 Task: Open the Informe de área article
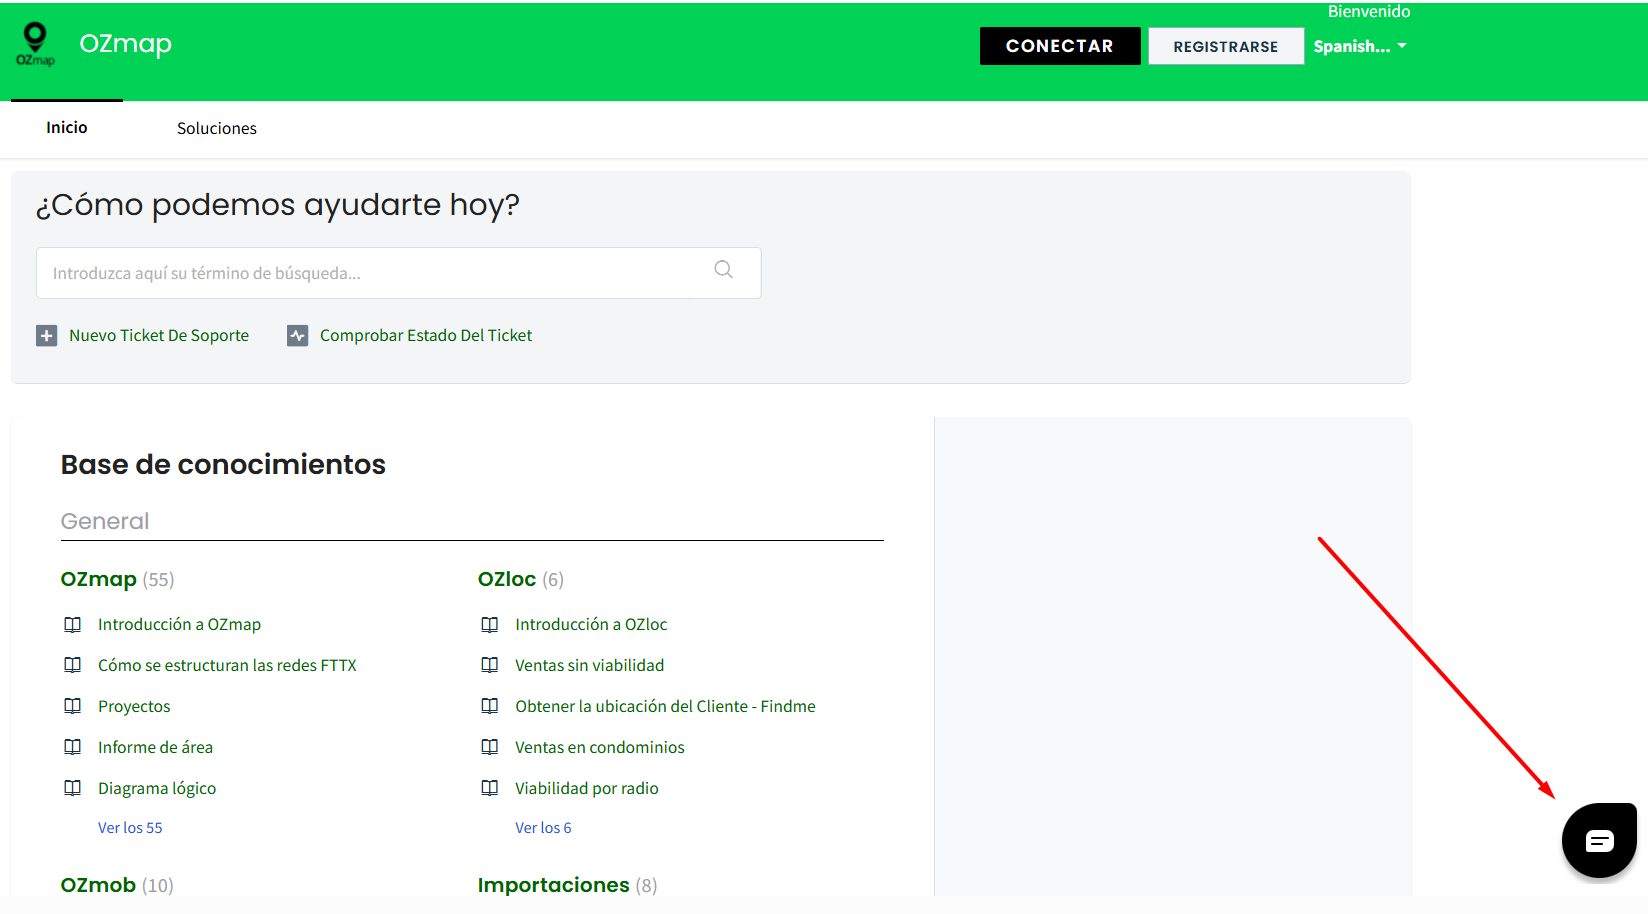[x=155, y=748]
